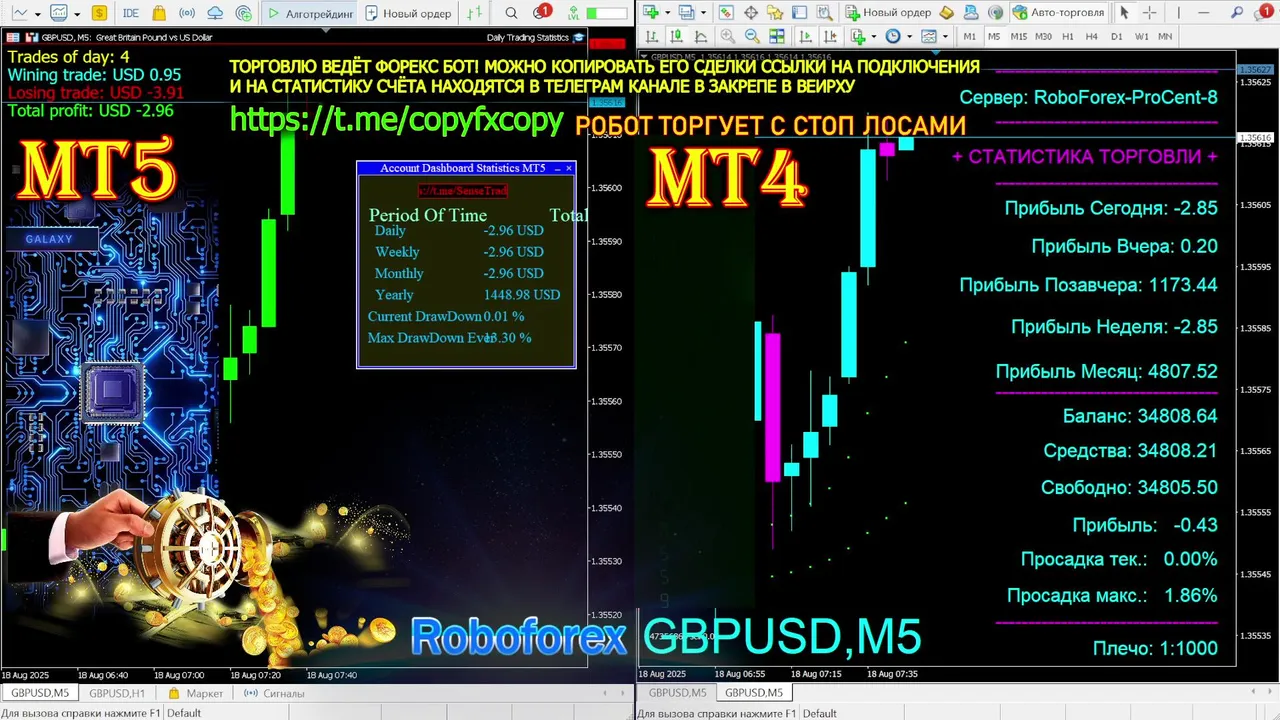The image size is (1280, 720).
Task: Click the Баланс: 34808.64 value on MT4 chart
Action: [1140, 416]
